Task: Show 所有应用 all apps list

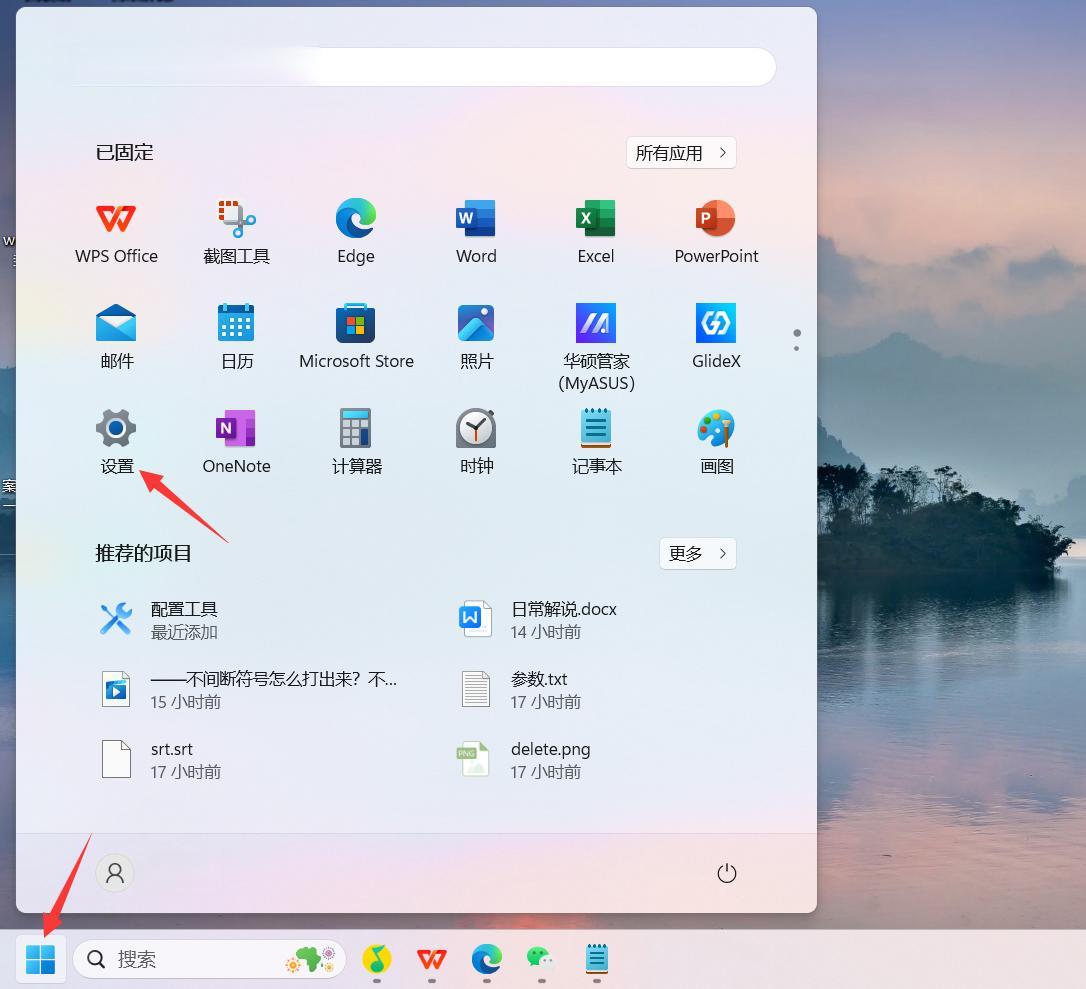Action: click(x=681, y=152)
